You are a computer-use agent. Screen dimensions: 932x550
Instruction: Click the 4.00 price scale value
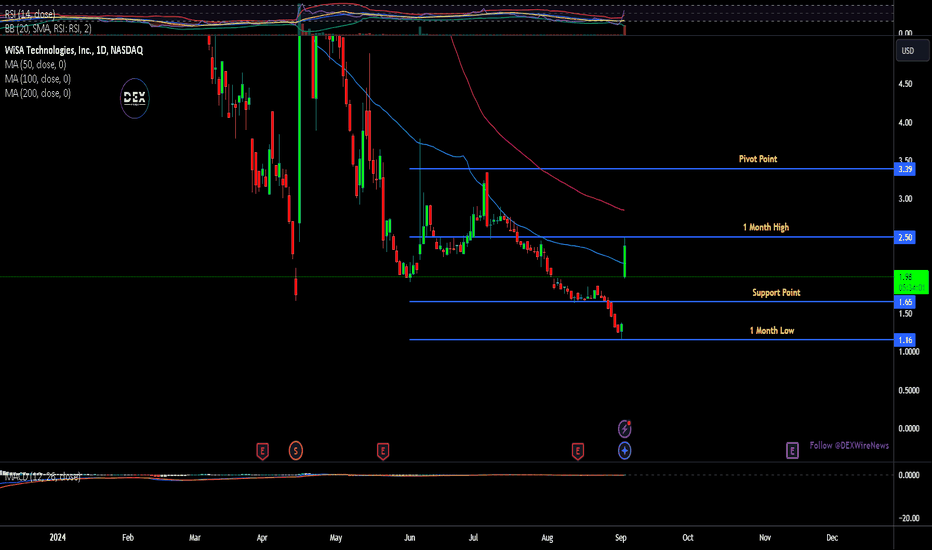coord(905,122)
